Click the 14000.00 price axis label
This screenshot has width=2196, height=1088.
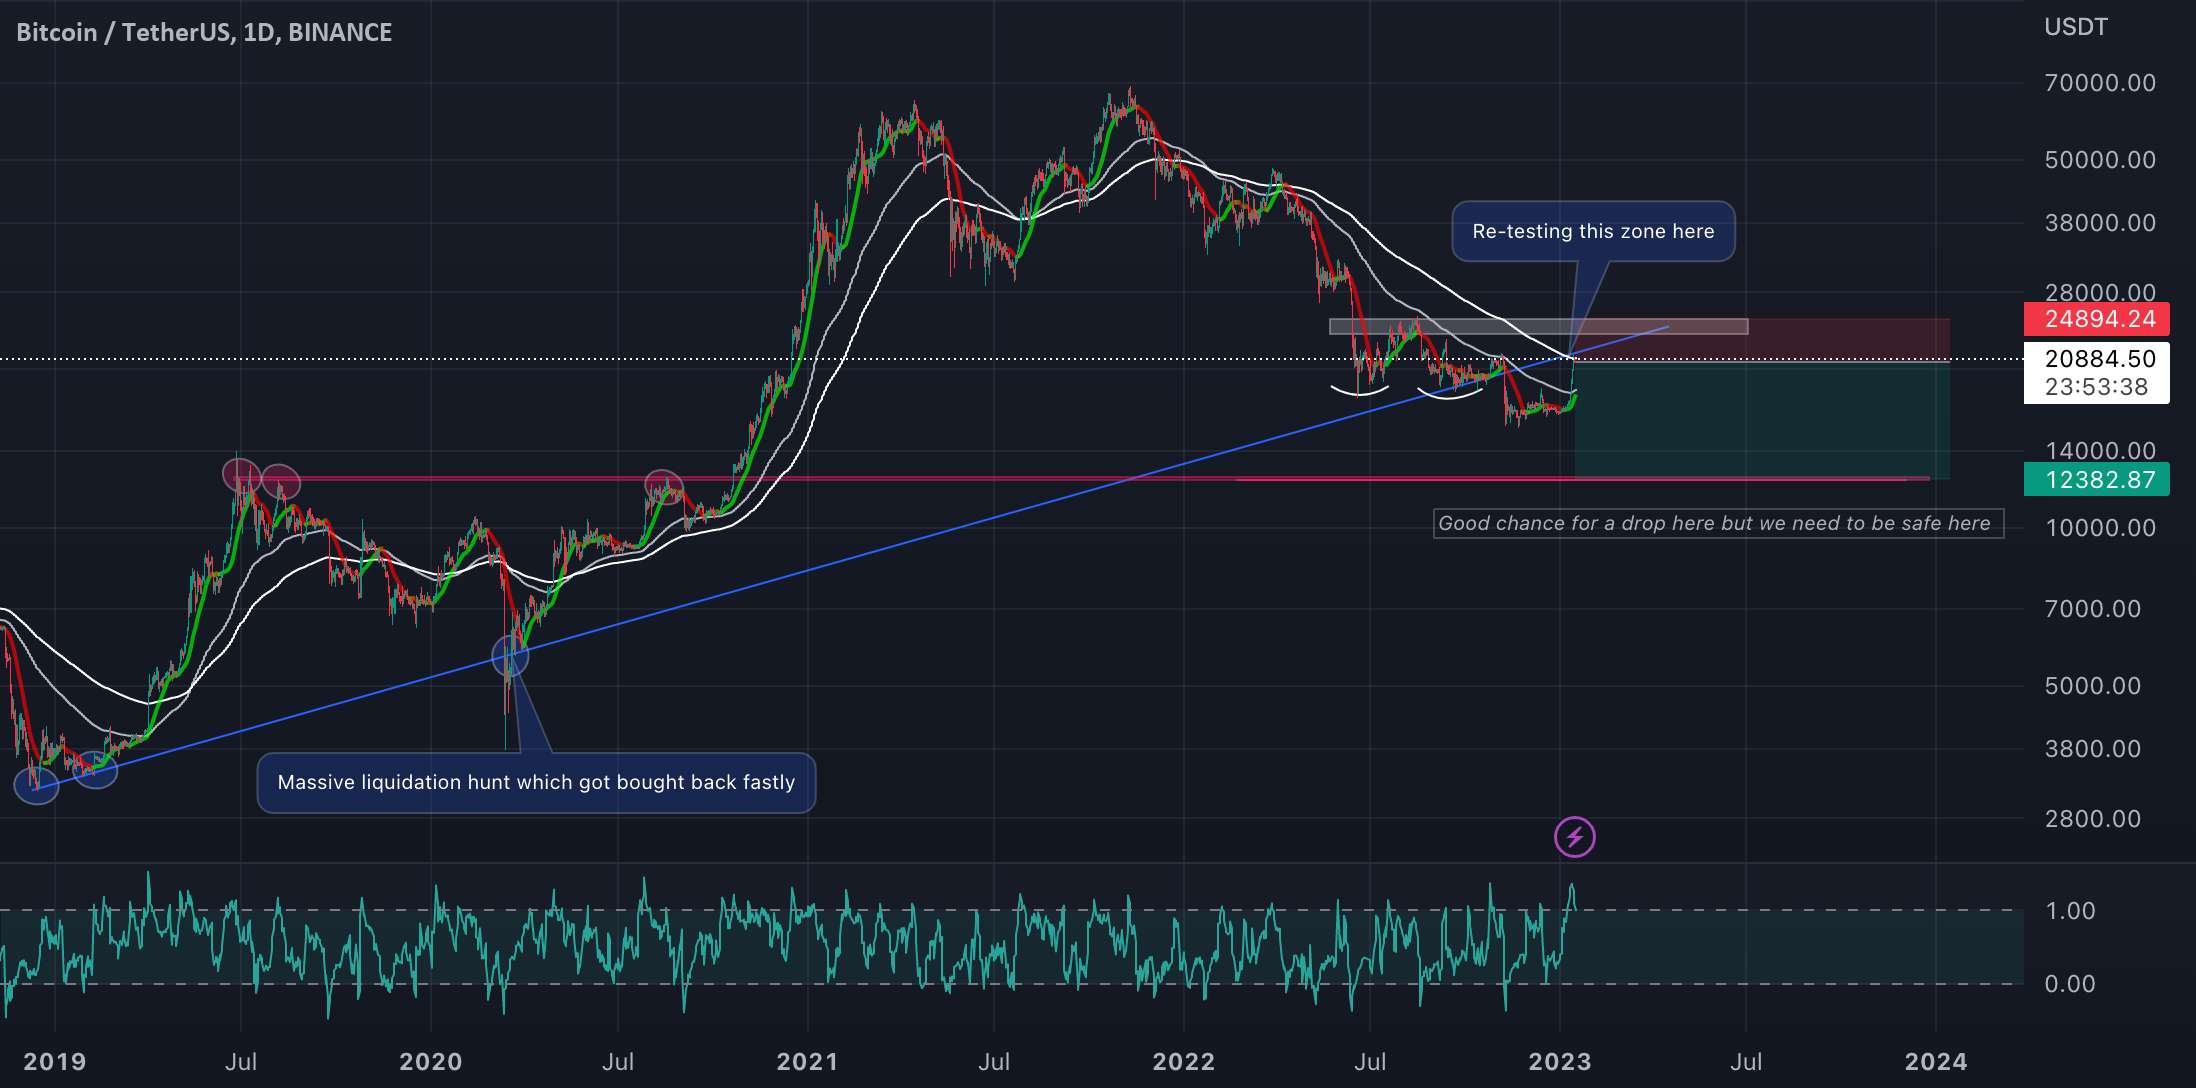tap(2100, 451)
